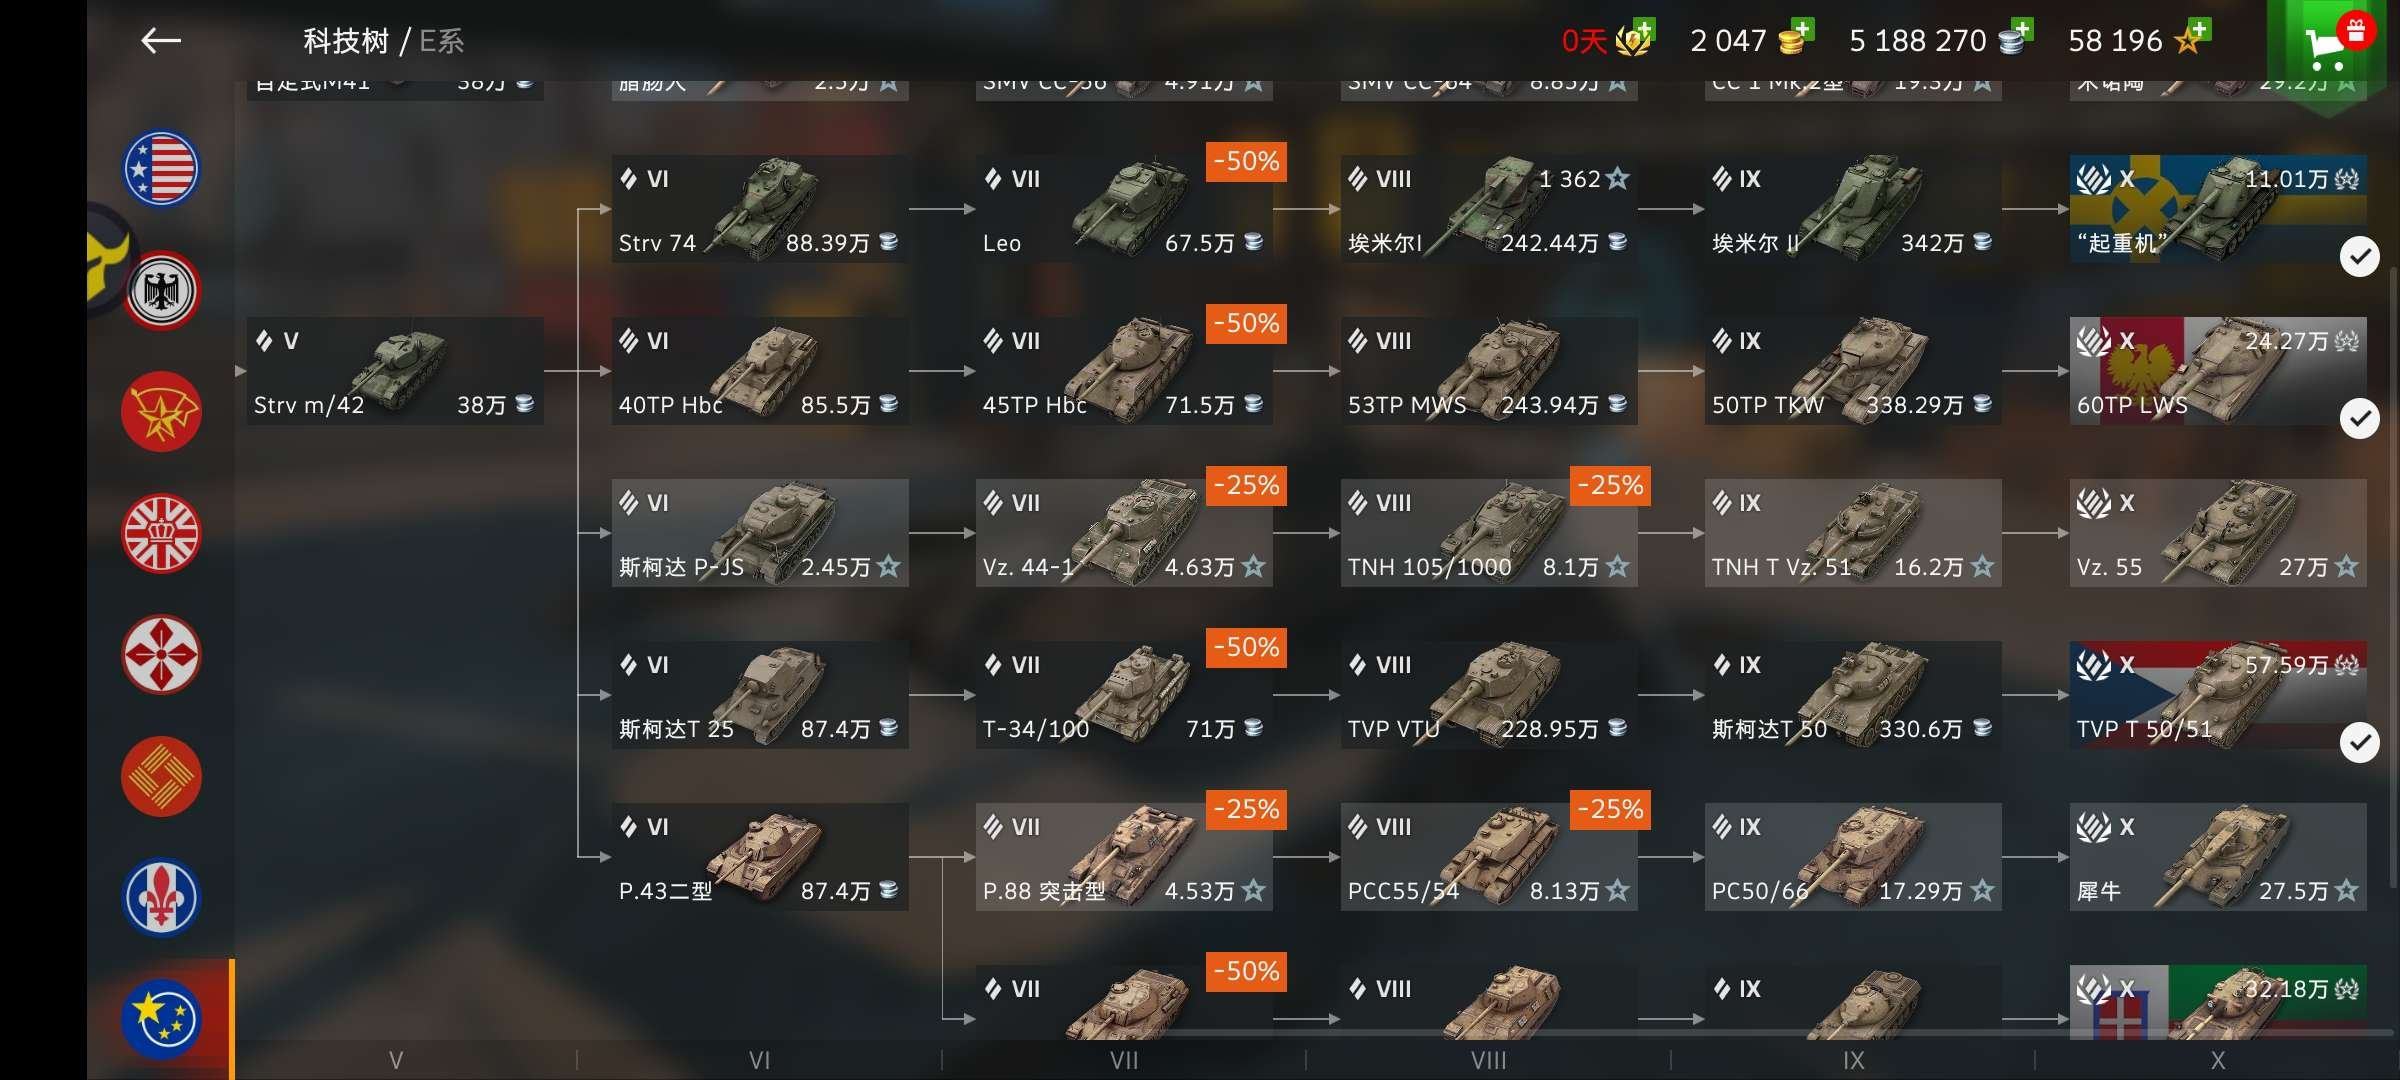The width and height of the screenshot is (2400, 1080).
Task: Select the USSR star nation icon
Action: (161, 412)
